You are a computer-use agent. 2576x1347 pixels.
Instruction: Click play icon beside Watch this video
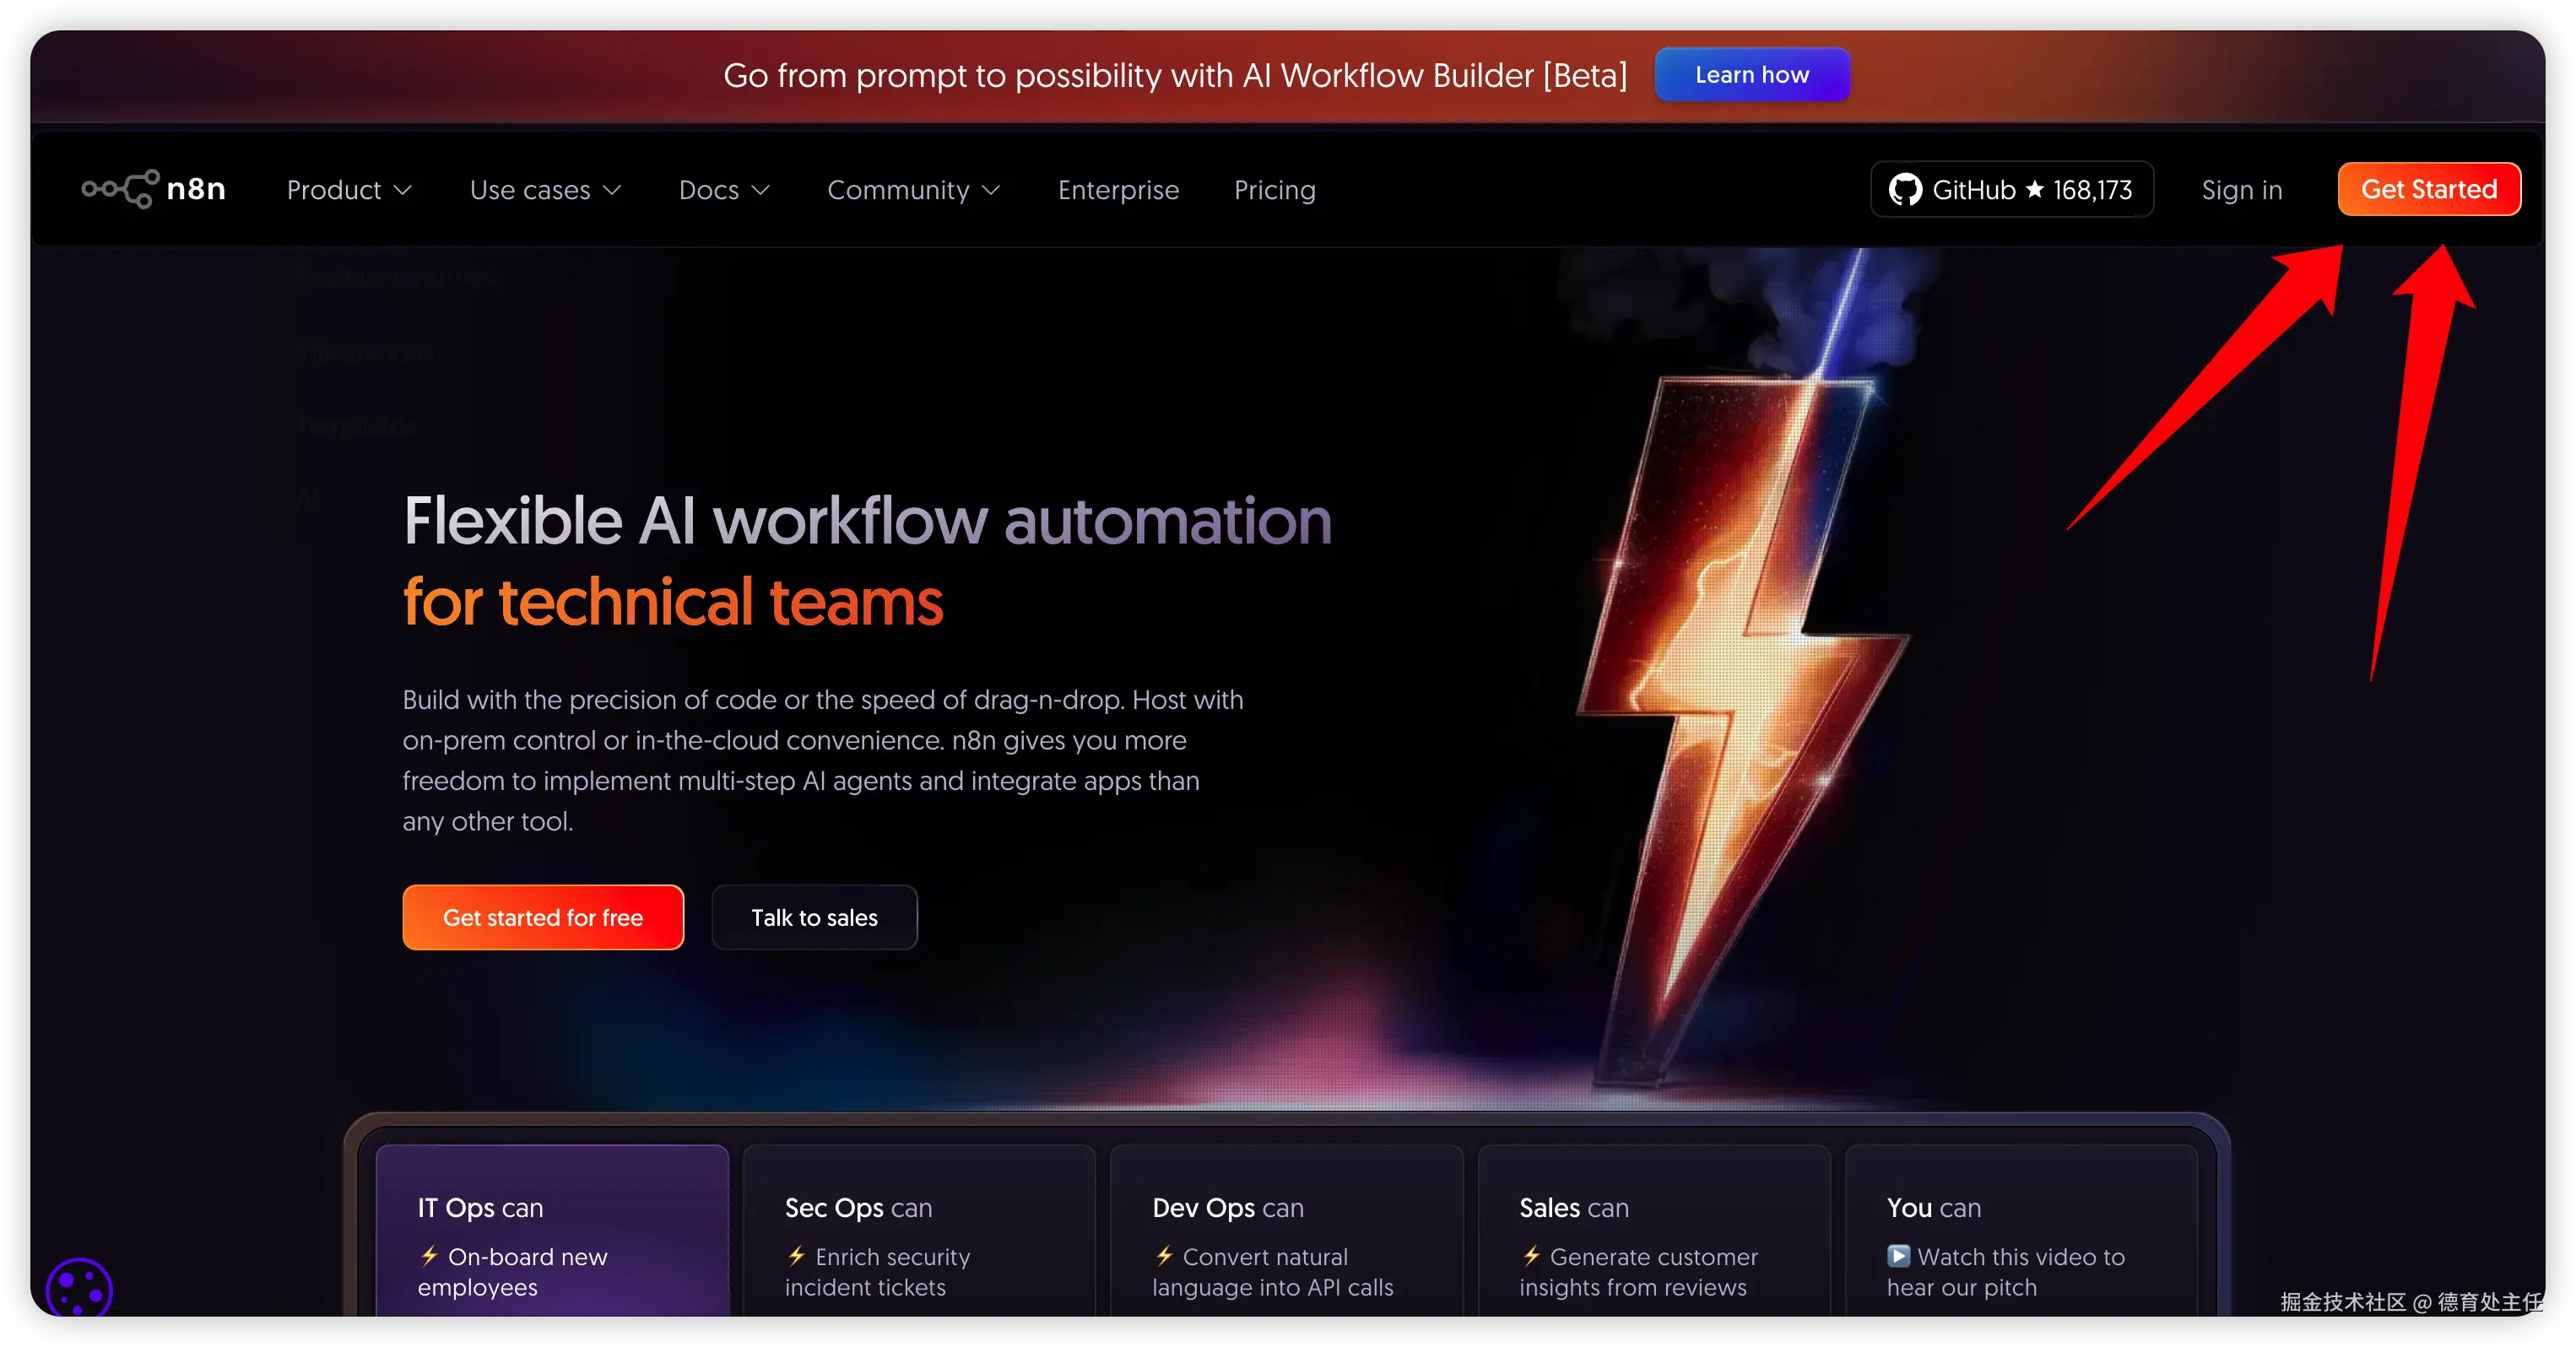click(x=1898, y=1256)
